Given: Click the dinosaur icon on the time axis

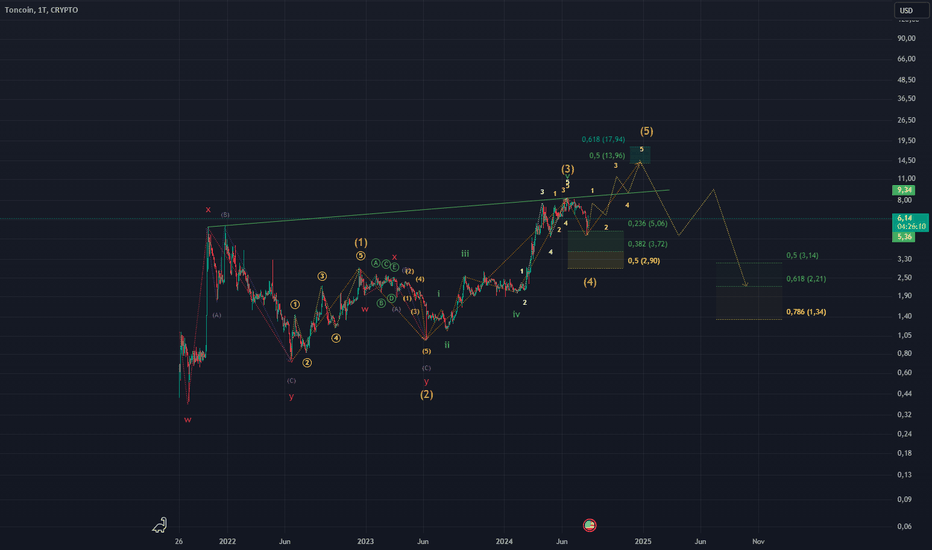Looking at the screenshot, I should click(x=160, y=525).
